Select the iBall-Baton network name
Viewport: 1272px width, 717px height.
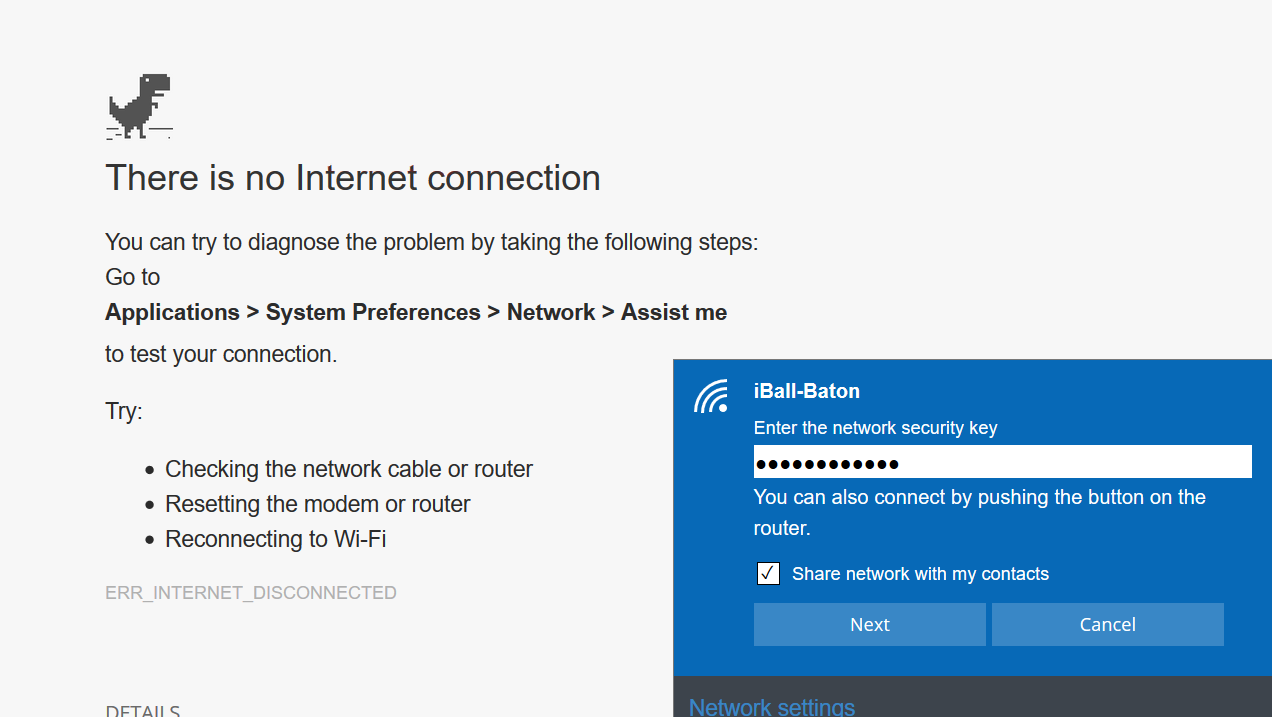point(806,391)
